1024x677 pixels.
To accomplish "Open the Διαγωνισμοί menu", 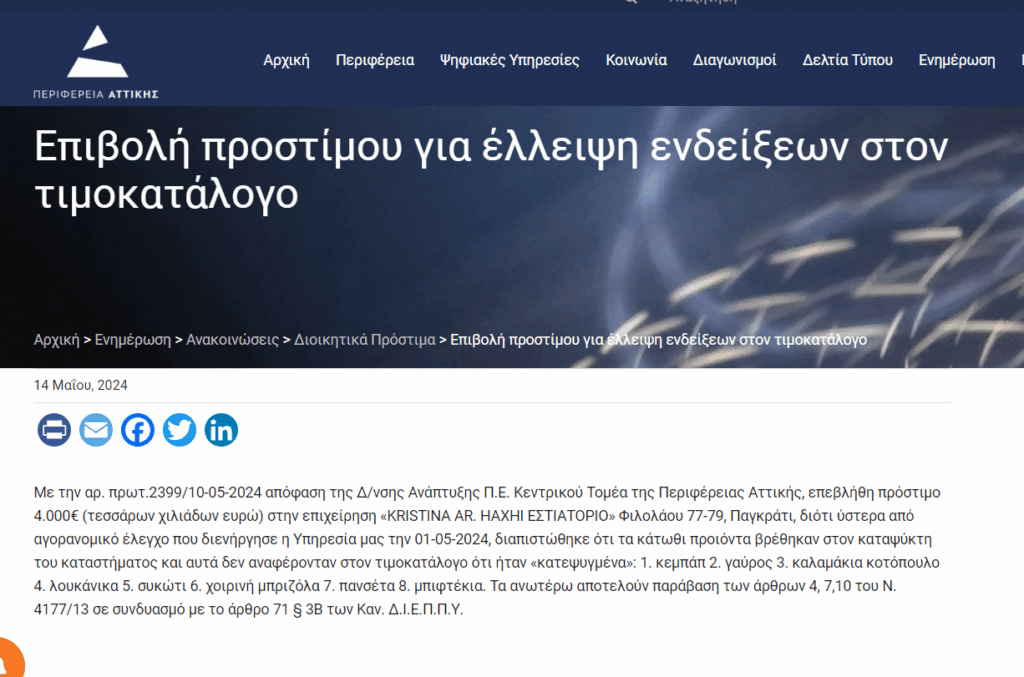I will point(735,60).
